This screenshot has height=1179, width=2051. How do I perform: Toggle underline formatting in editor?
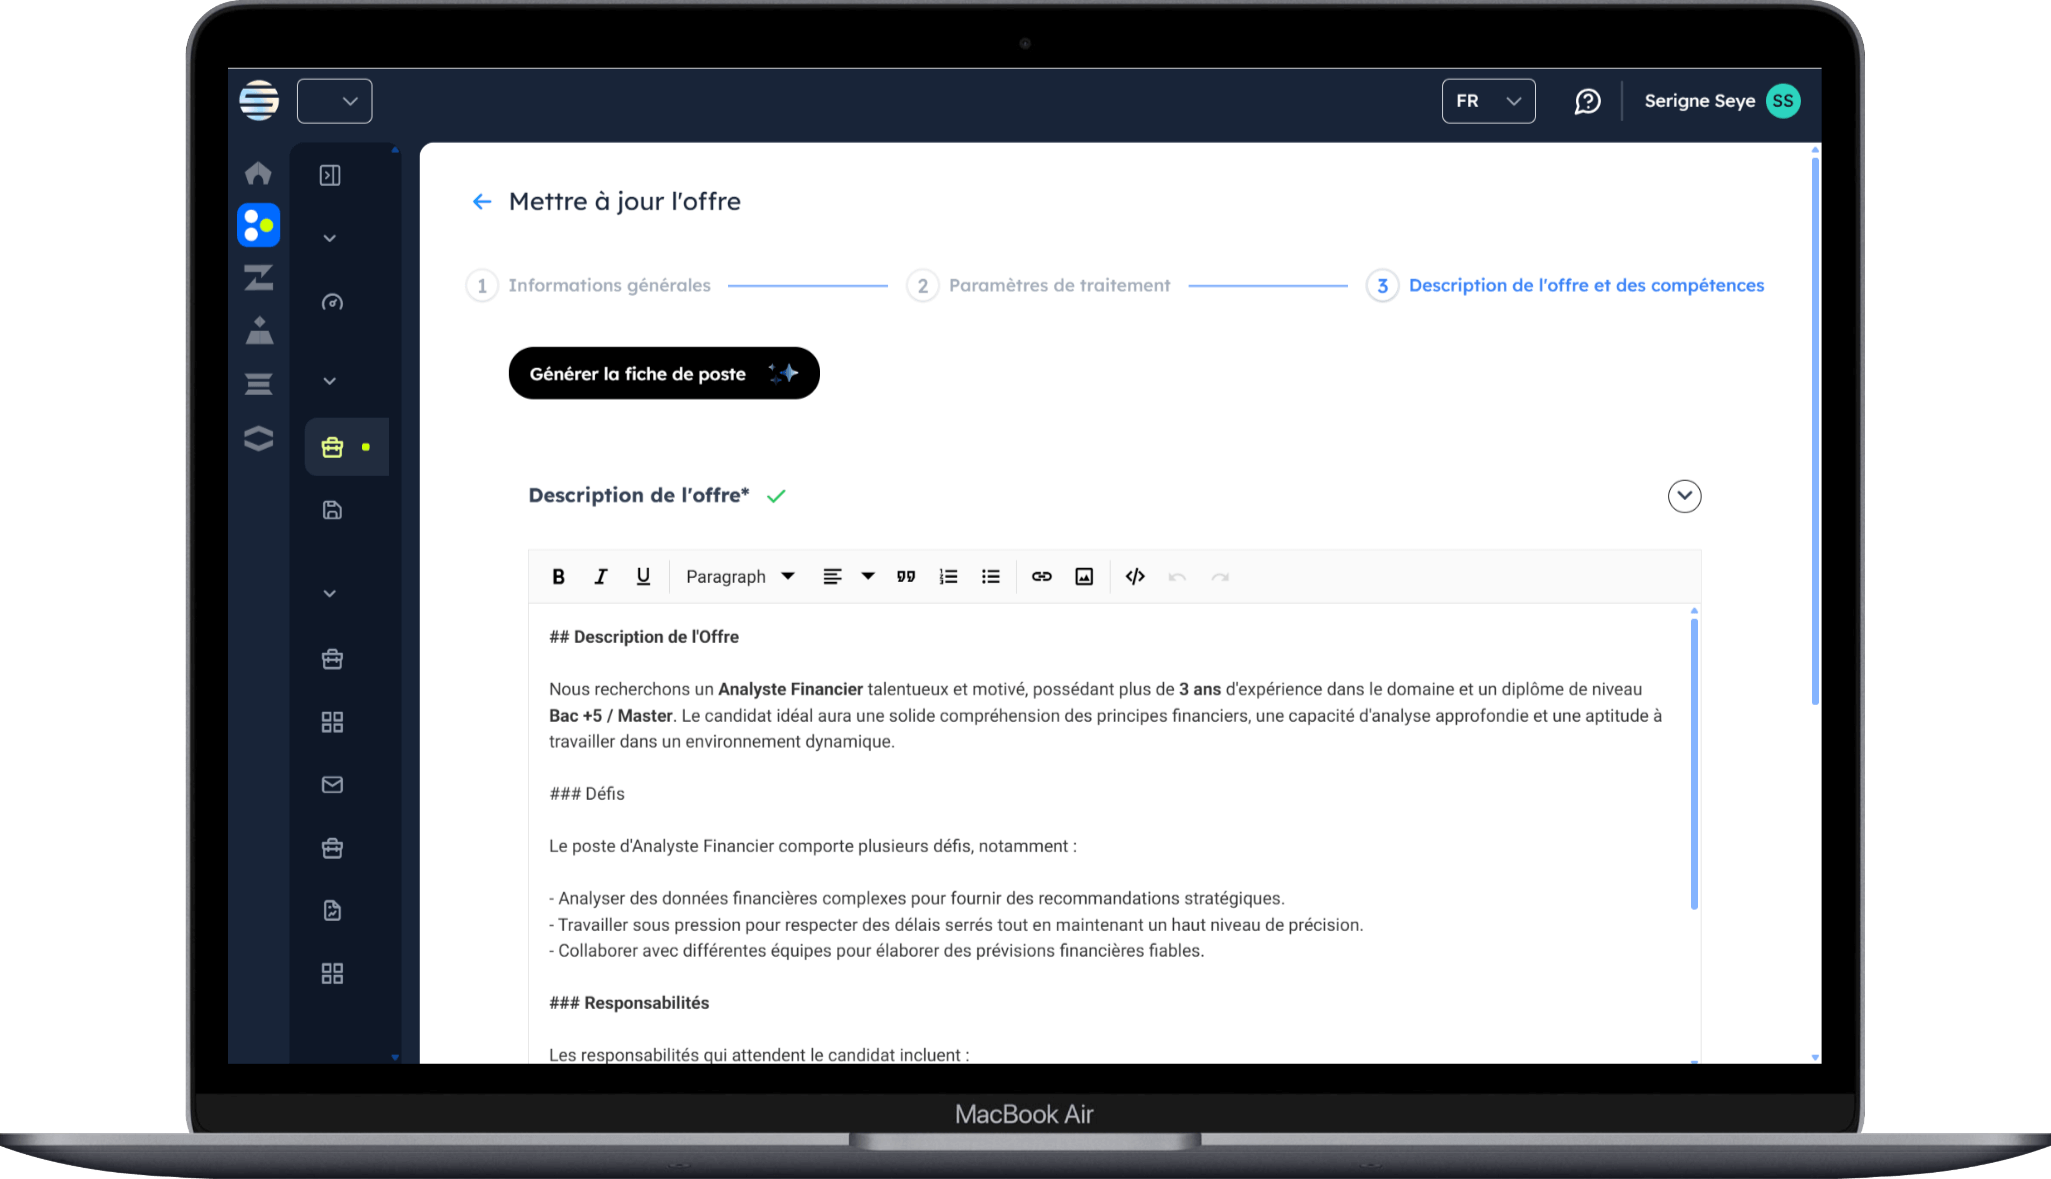(643, 576)
